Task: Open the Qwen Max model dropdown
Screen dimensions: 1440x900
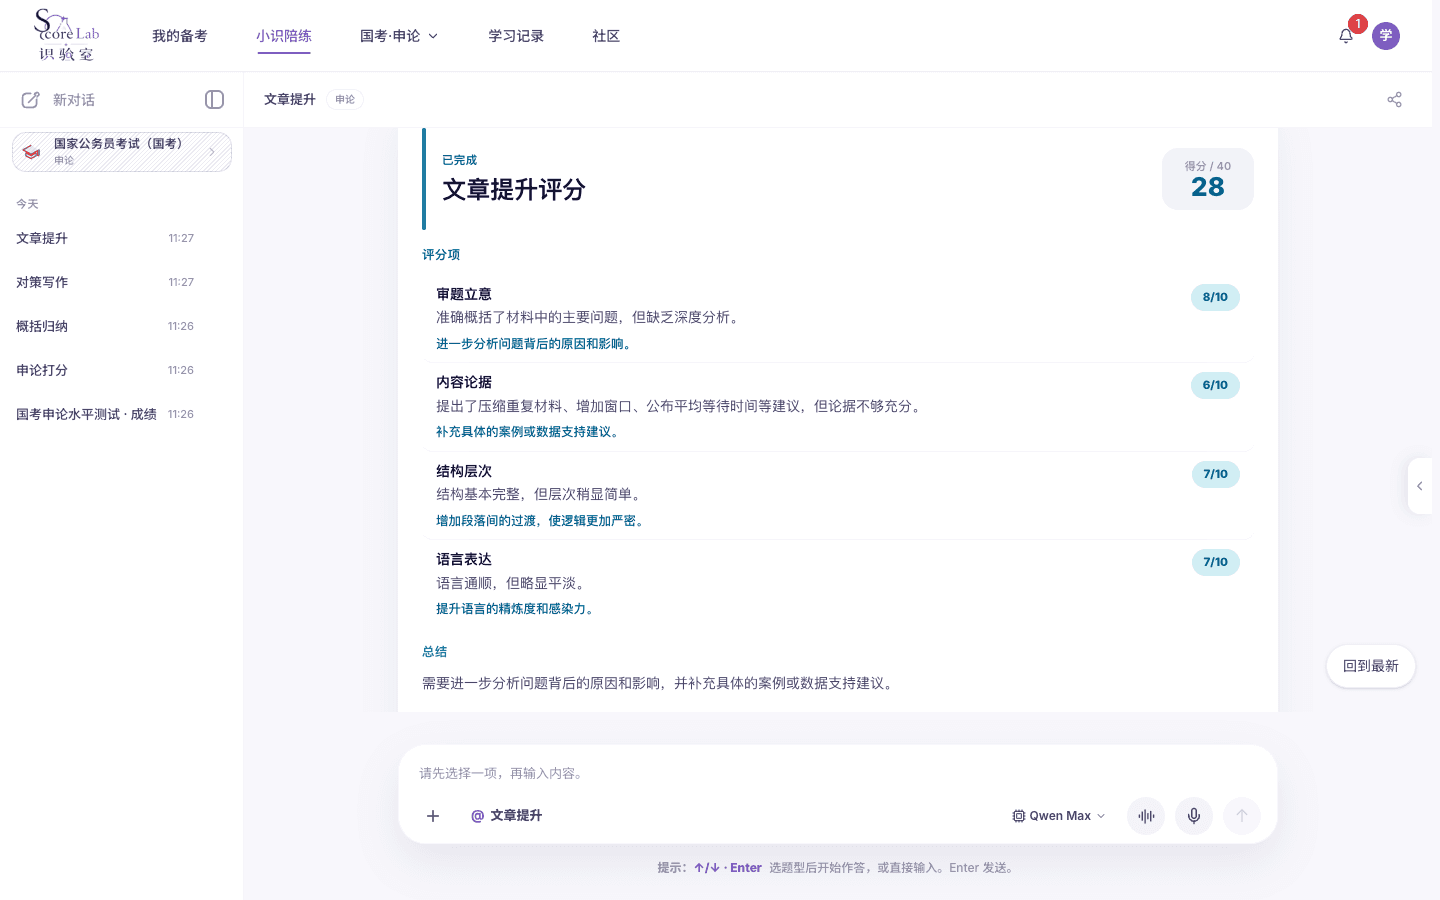Action: 1059,816
